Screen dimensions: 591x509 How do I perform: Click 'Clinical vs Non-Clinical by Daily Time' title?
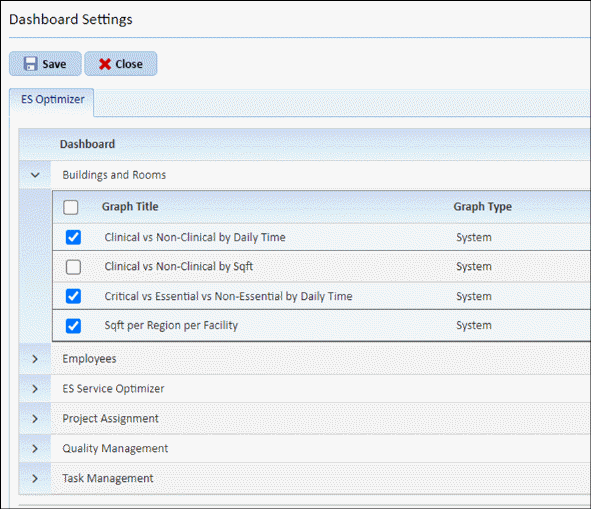(195, 237)
